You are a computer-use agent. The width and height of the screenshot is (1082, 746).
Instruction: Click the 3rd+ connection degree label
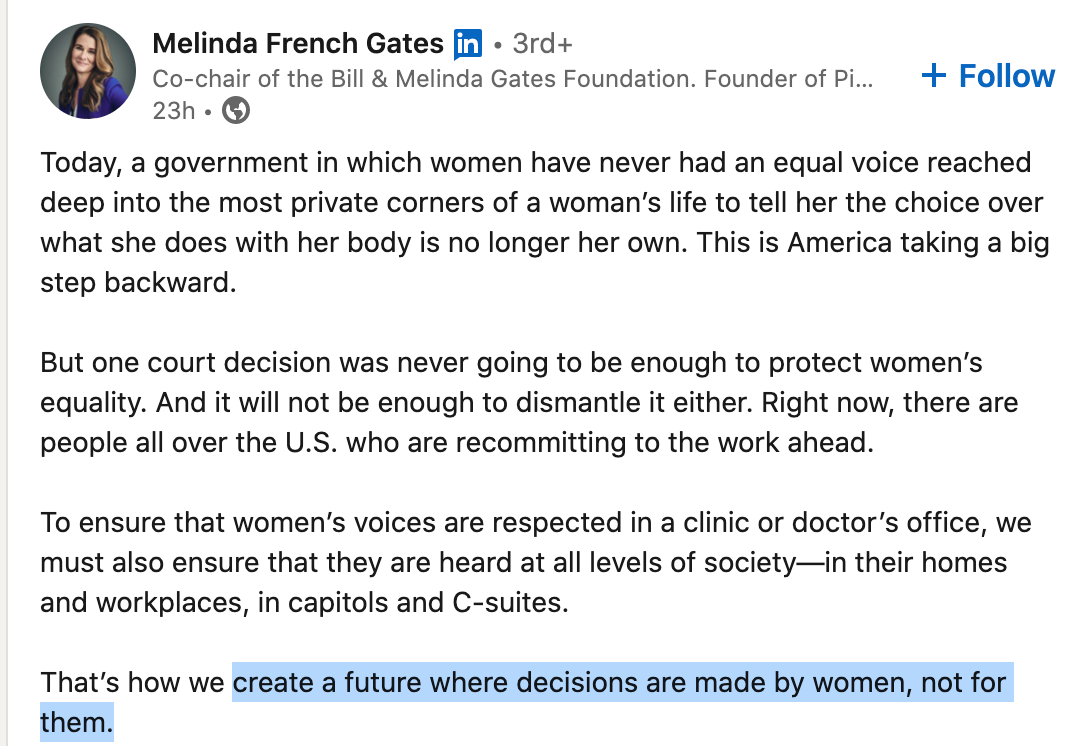(x=543, y=44)
